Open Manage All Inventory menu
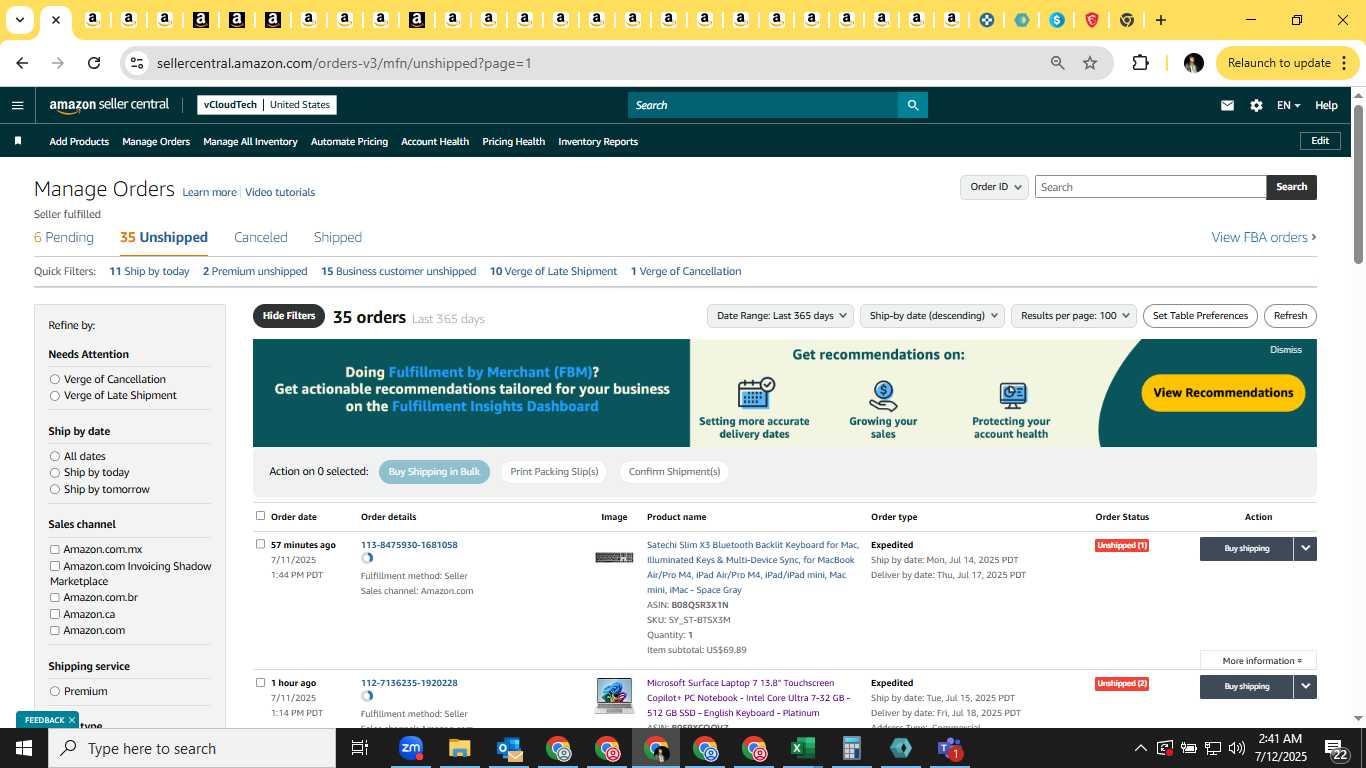Viewport: 1366px width, 768px height. 250,141
